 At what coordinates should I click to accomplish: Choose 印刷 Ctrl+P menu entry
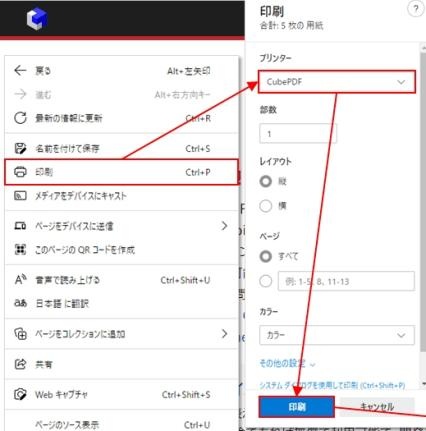(x=122, y=172)
